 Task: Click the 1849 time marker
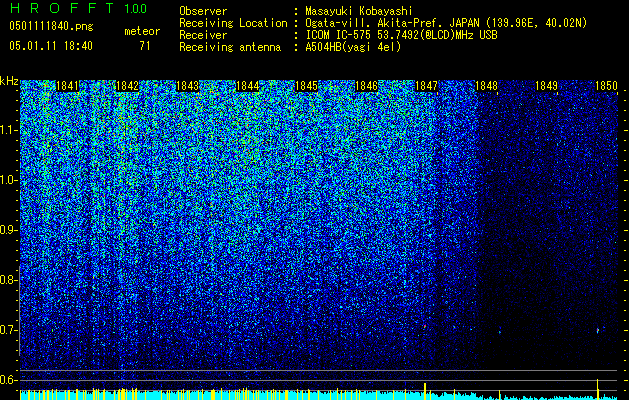coord(546,86)
